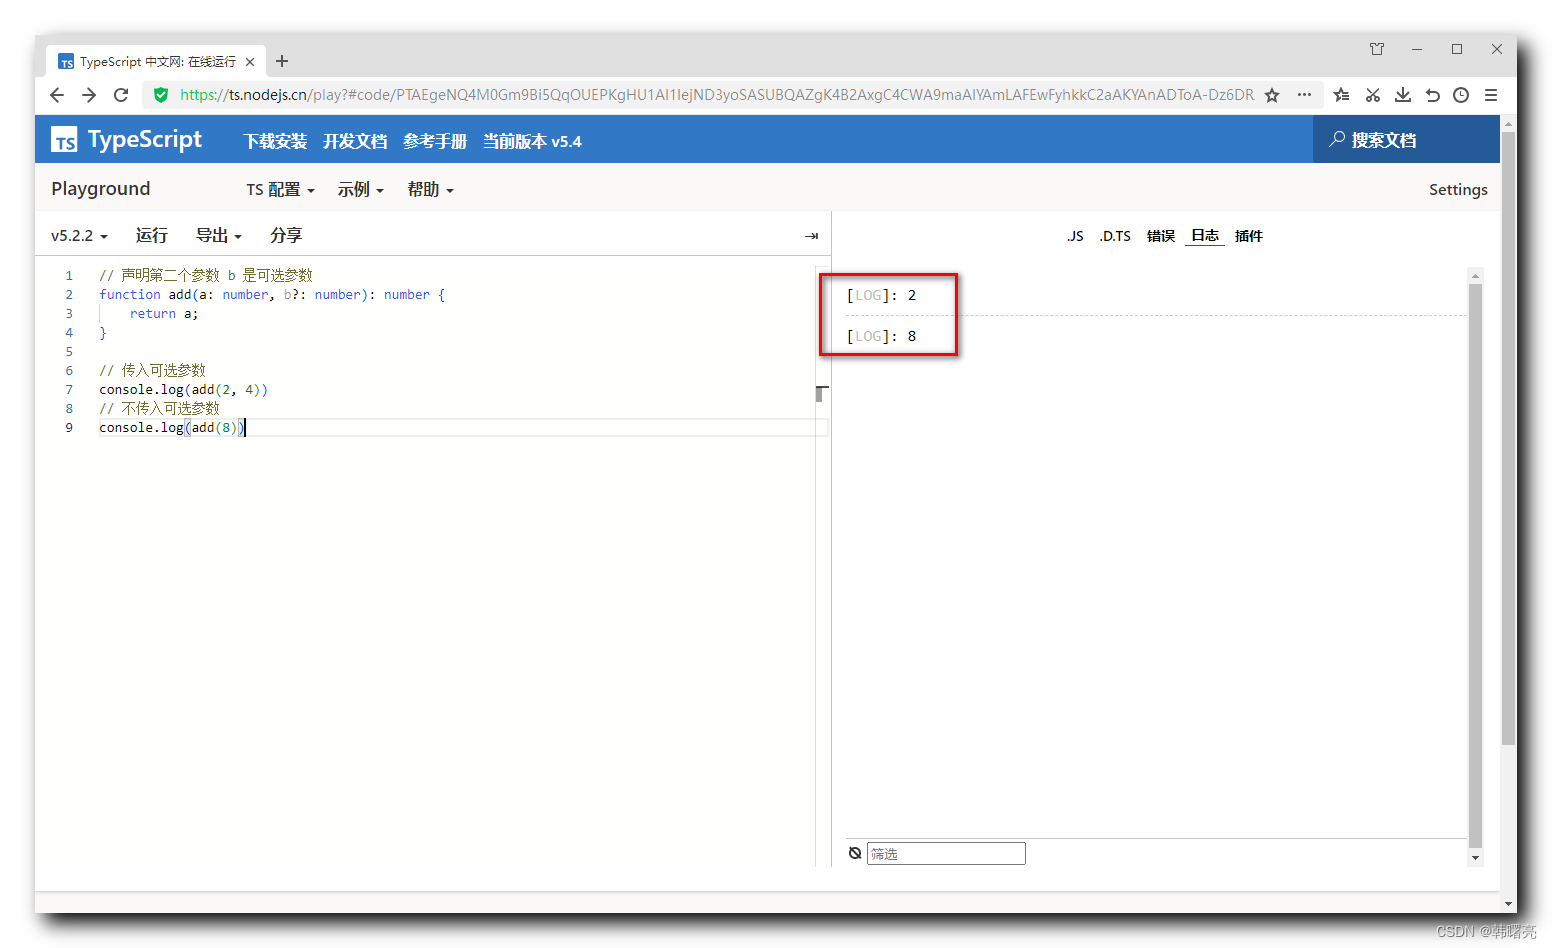The image size is (1552, 948).
Task: Click the 筛选 filter input field
Action: [946, 853]
